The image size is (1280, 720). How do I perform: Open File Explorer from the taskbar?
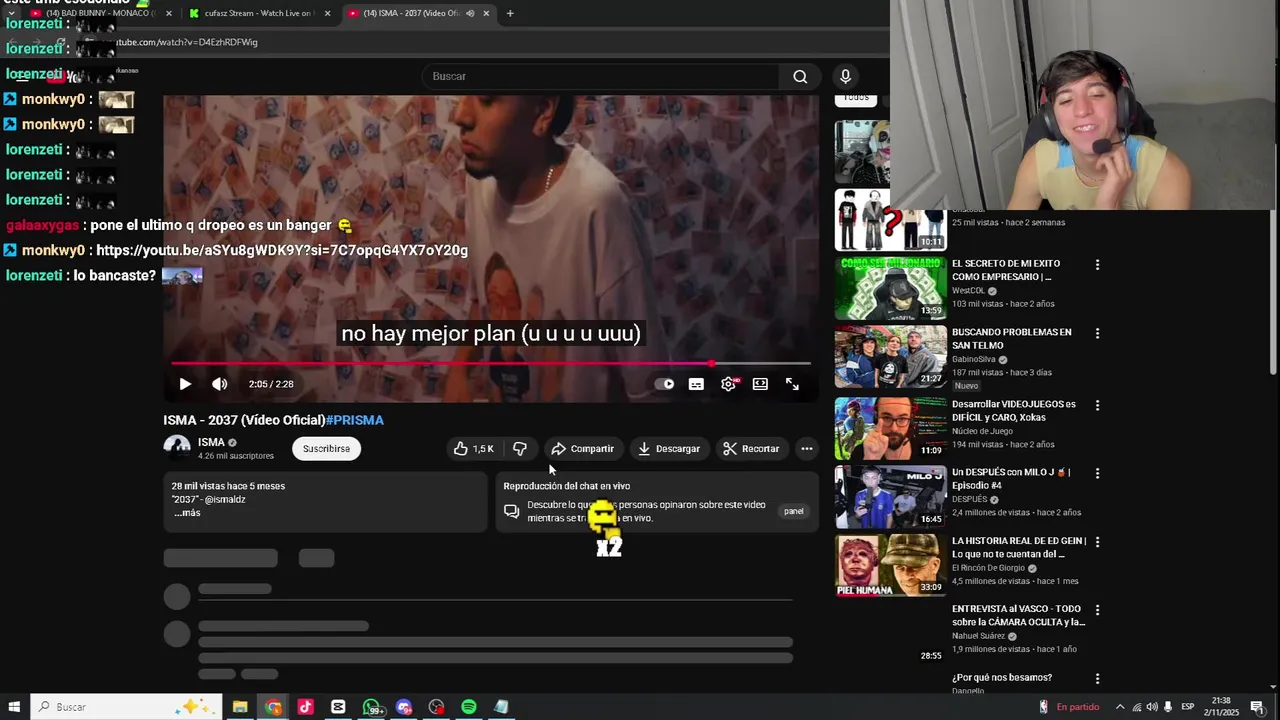click(x=240, y=707)
